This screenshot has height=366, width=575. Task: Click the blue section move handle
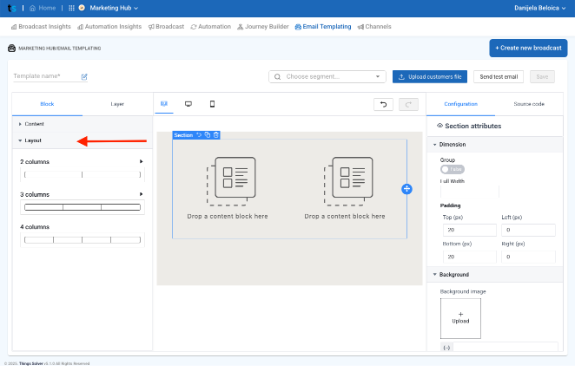tap(407, 189)
